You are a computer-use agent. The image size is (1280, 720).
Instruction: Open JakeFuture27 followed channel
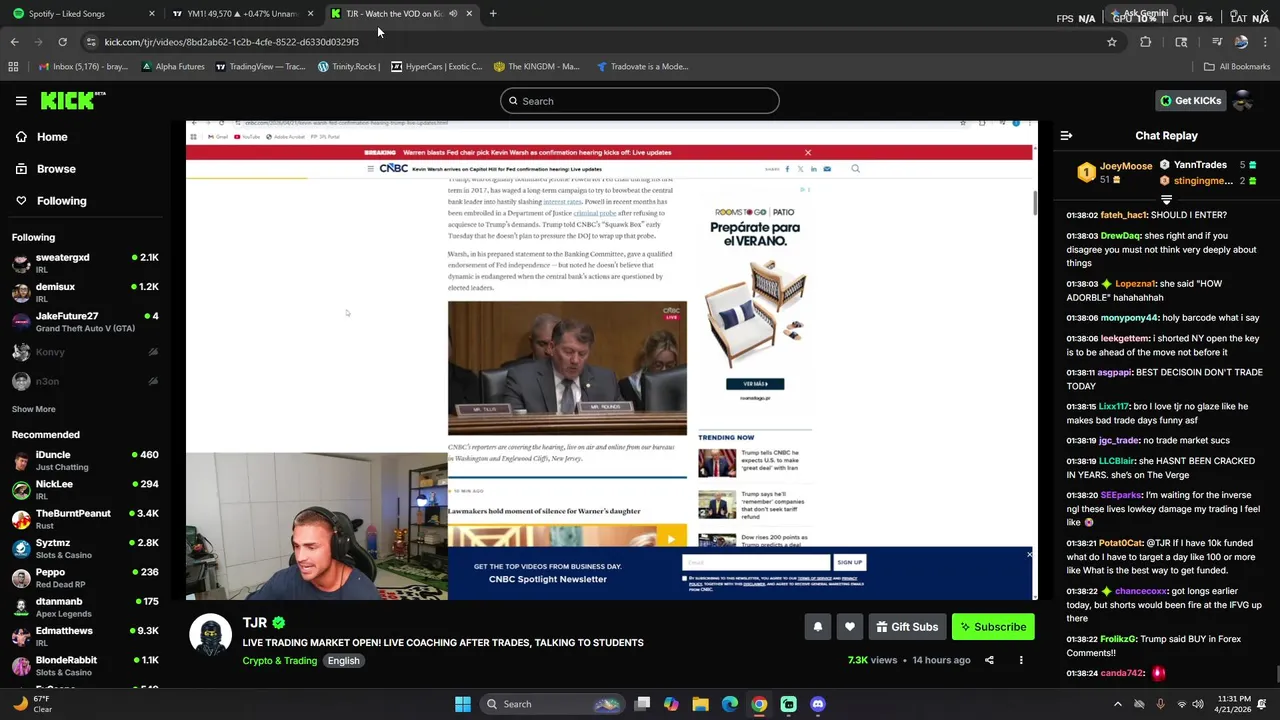click(x=85, y=322)
